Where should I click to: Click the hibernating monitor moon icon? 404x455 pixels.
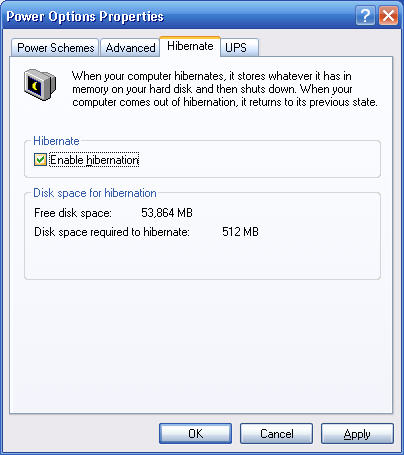pos(40,84)
